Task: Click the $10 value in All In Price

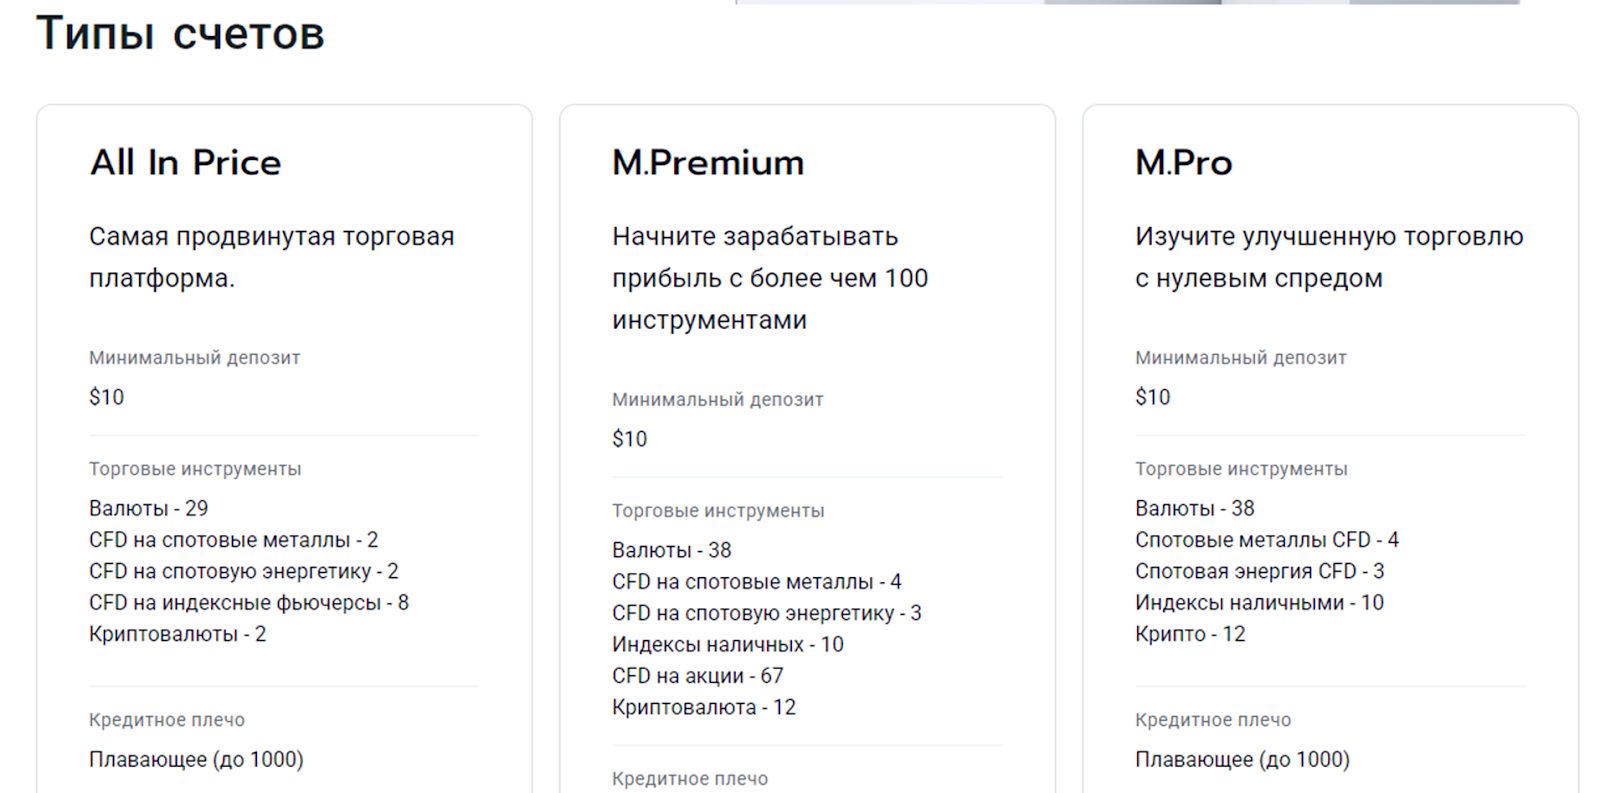Action: coord(107,397)
